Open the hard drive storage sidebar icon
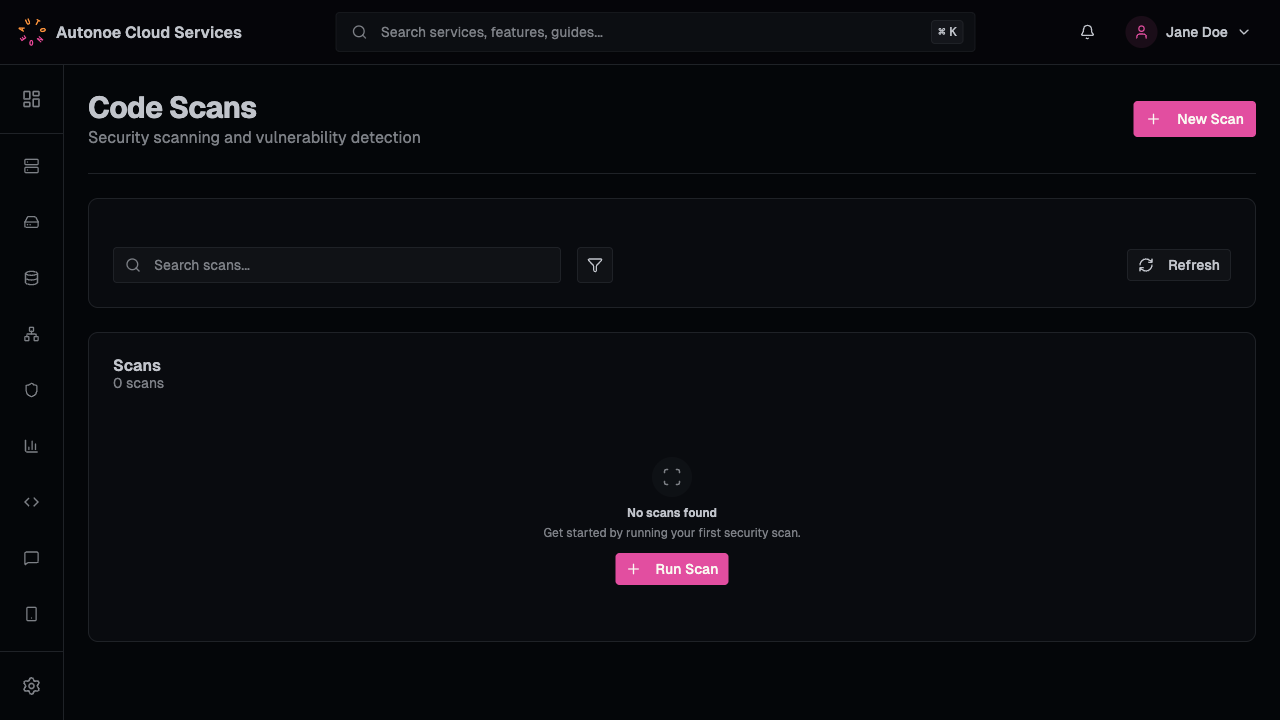Screen dimensions: 1280x720 31,222
